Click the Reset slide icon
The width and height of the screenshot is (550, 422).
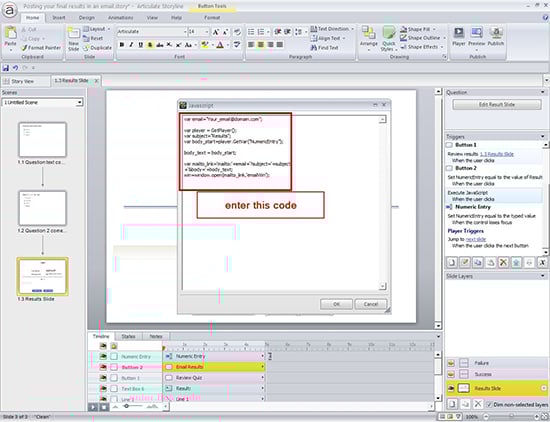pyautogui.click(x=93, y=39)
